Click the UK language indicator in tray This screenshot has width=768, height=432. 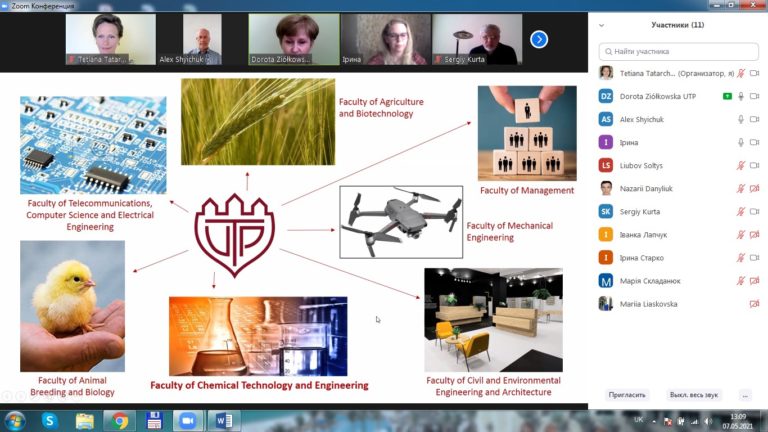638,420
